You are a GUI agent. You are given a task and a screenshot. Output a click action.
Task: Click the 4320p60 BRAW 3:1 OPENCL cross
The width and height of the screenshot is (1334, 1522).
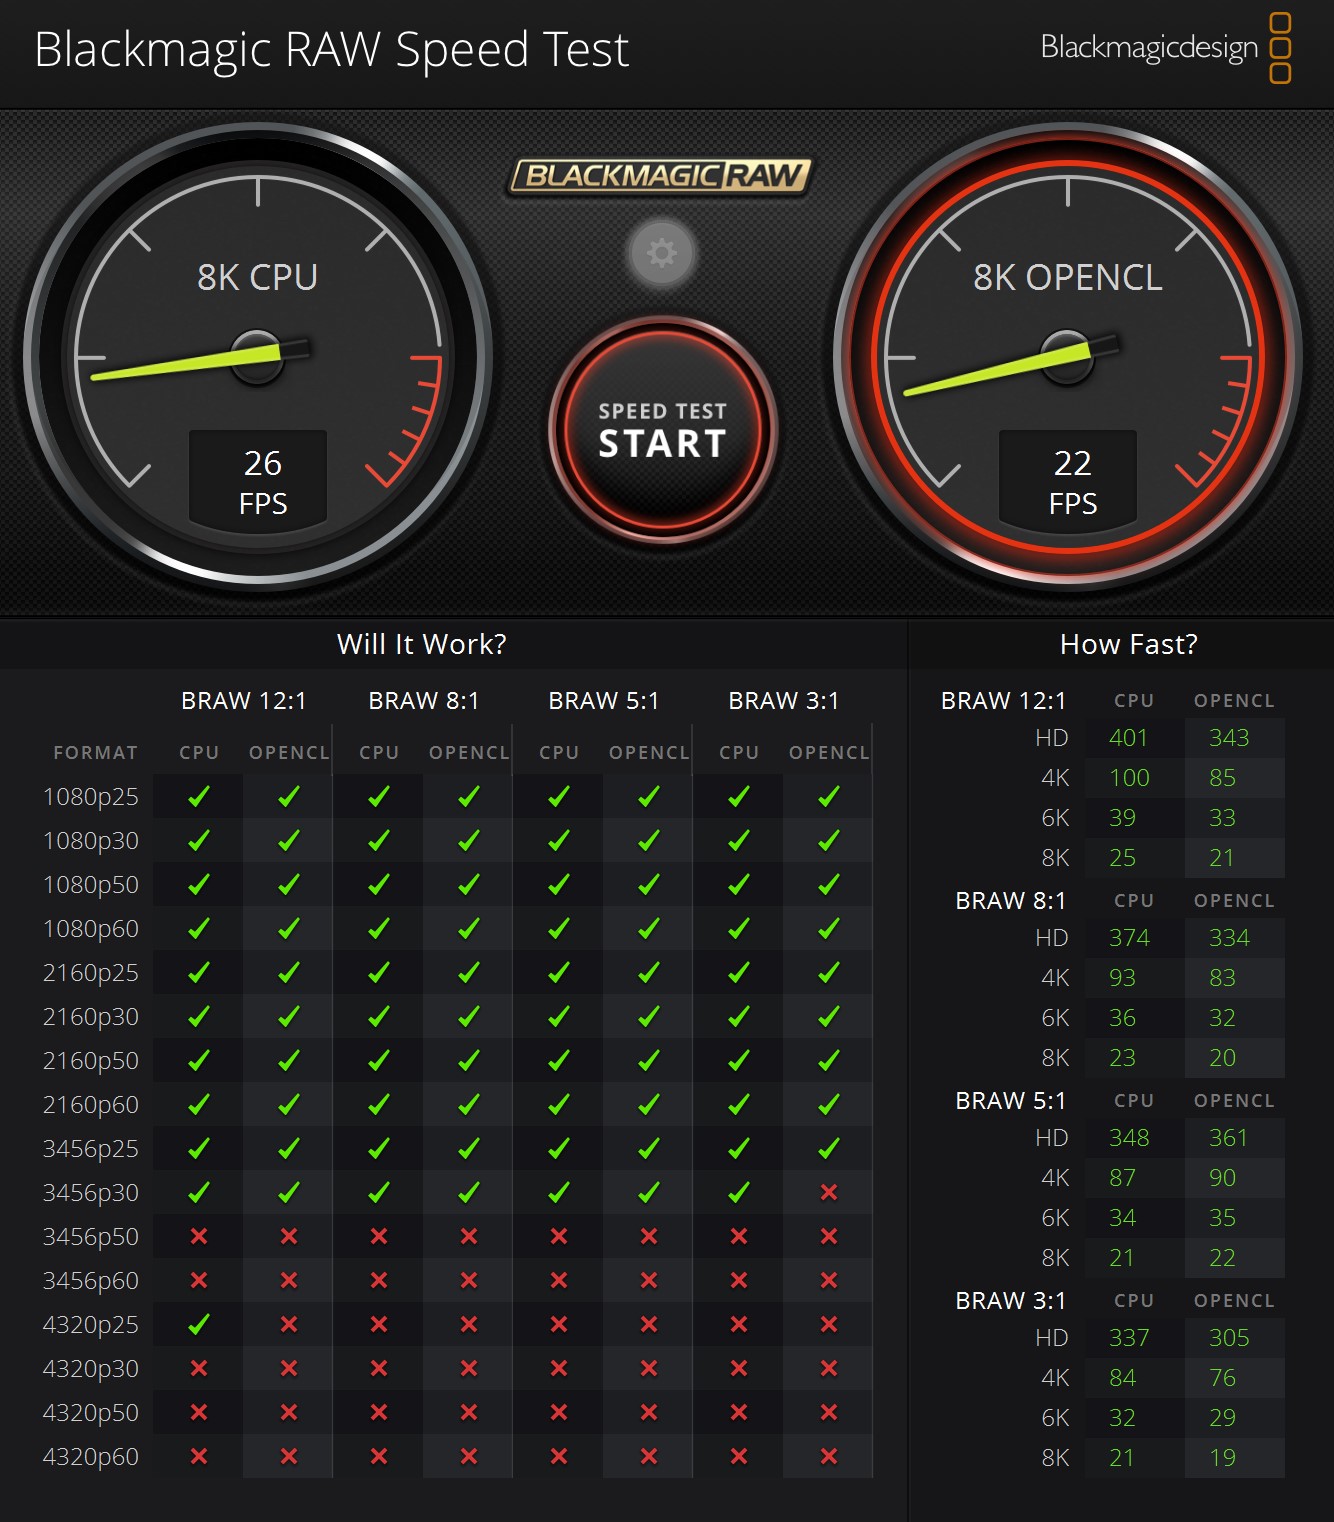click(x=828, y=1456)
